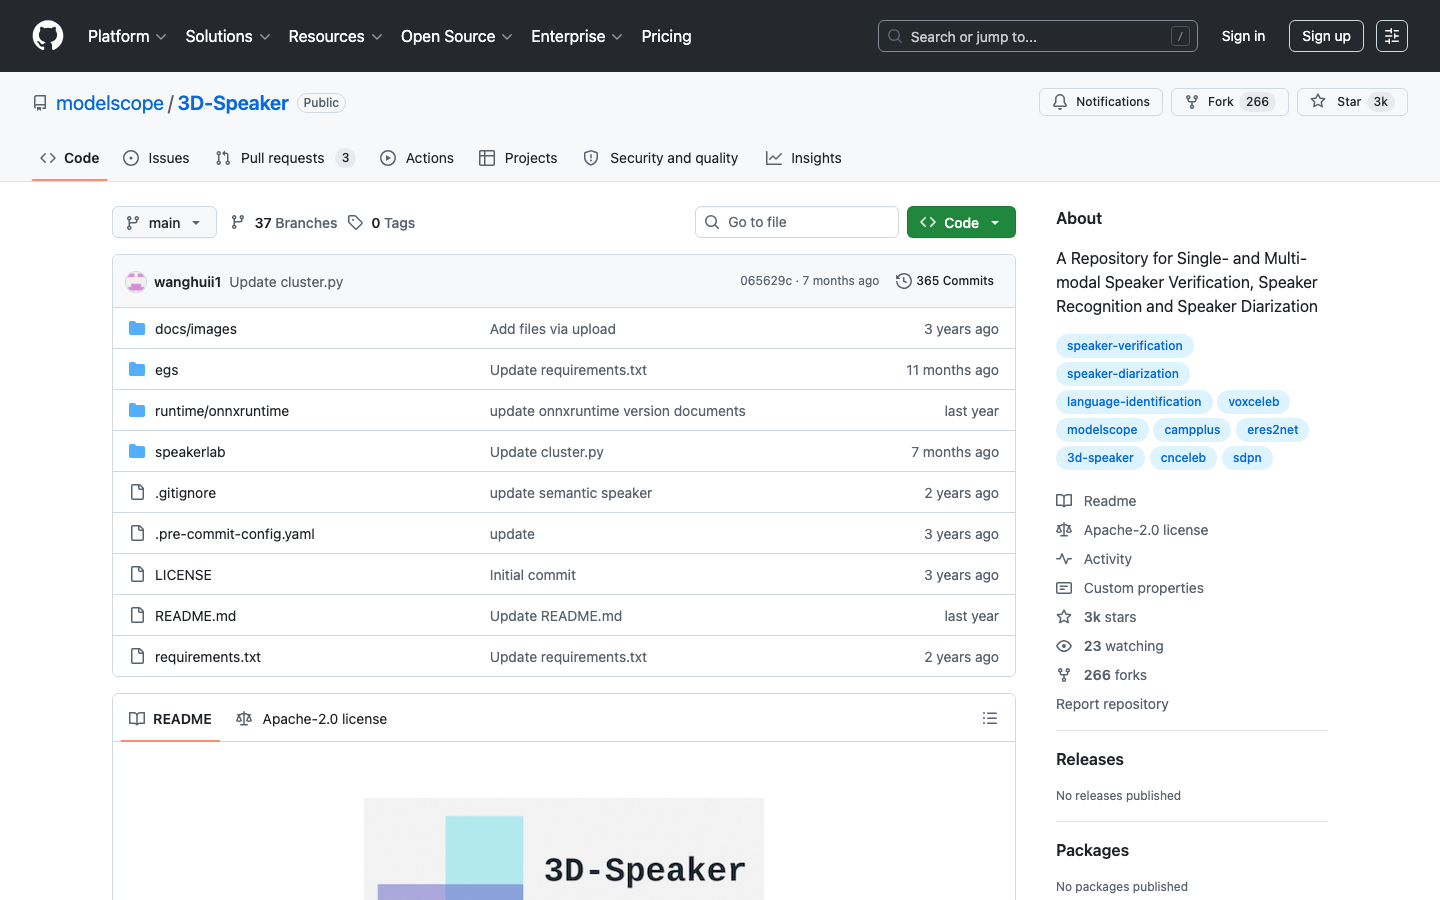Expand the Solutions menu
Image resolution: width=1440 pixels, height=900 pixels.
pyautogui.click(x=228, y=36)
